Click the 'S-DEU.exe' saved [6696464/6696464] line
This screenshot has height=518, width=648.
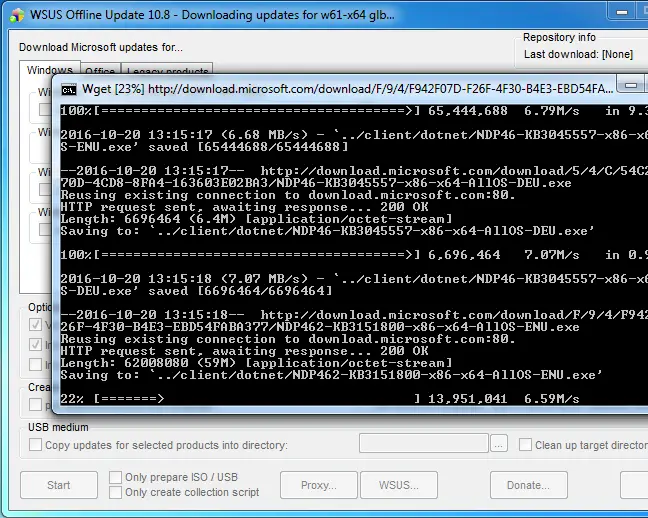pyautogui.click(x=196, y=291)
